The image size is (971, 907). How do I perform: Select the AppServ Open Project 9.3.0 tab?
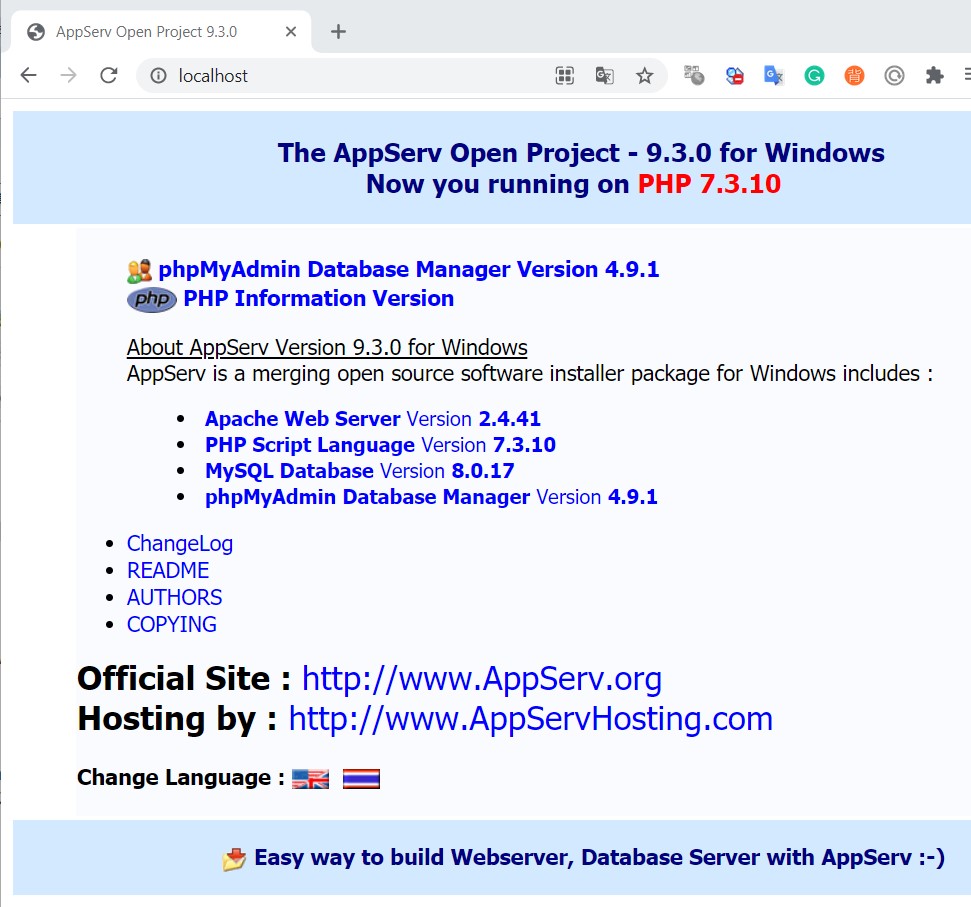[161, 32]
